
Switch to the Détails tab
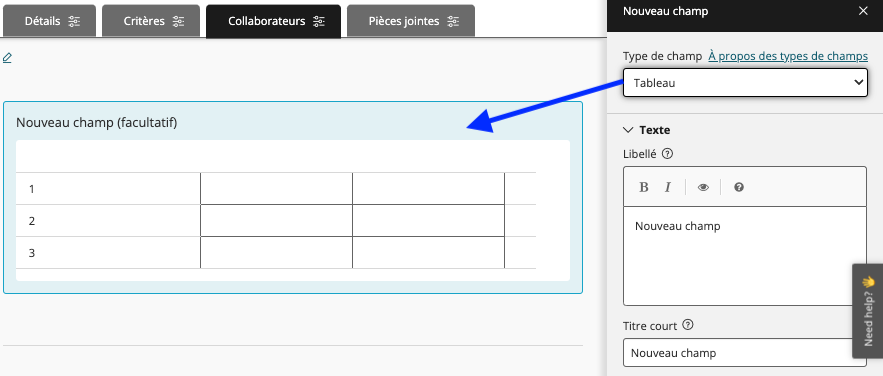50,21
